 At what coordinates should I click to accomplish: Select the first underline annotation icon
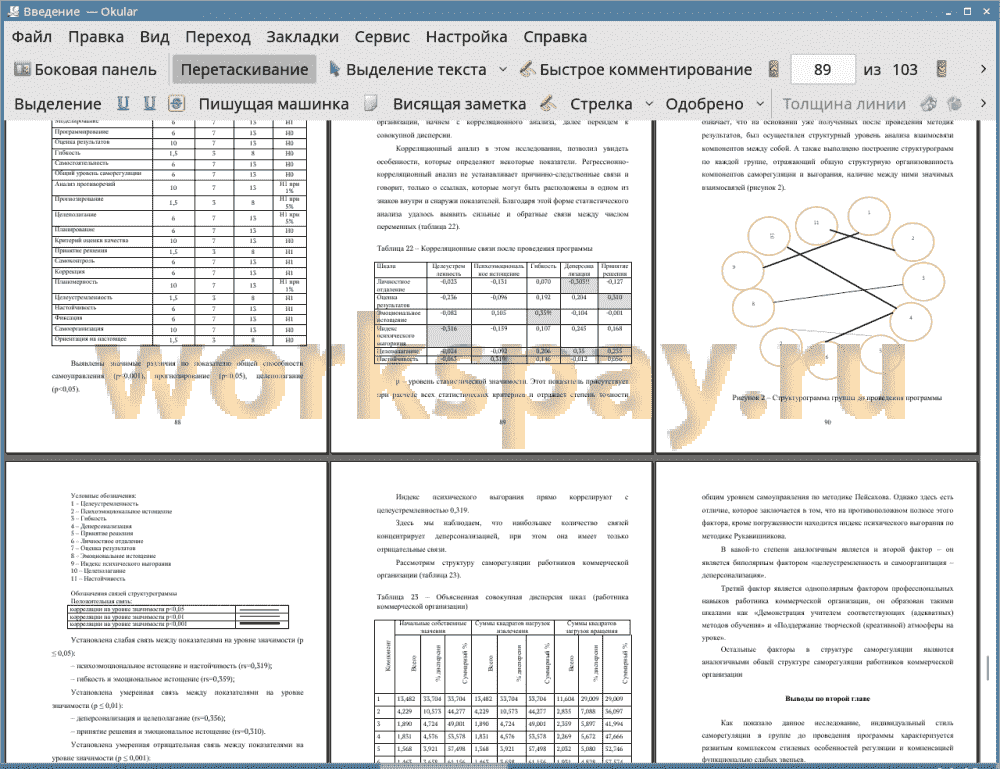click(x=123, y=103)
